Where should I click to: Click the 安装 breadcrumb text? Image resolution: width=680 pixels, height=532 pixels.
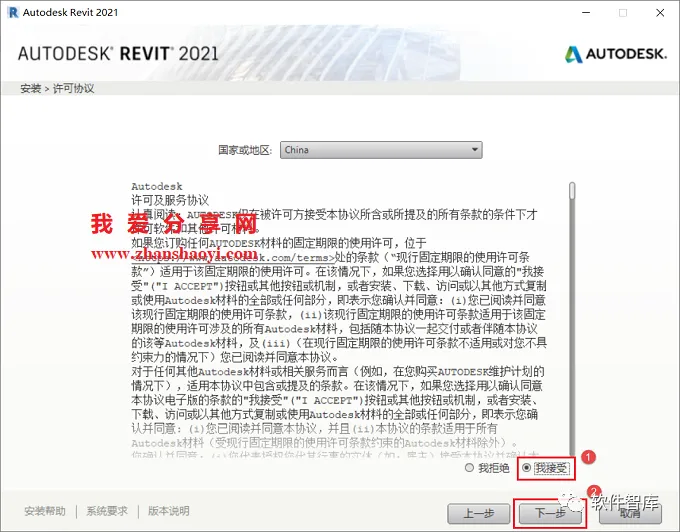(x=30, y=88)
